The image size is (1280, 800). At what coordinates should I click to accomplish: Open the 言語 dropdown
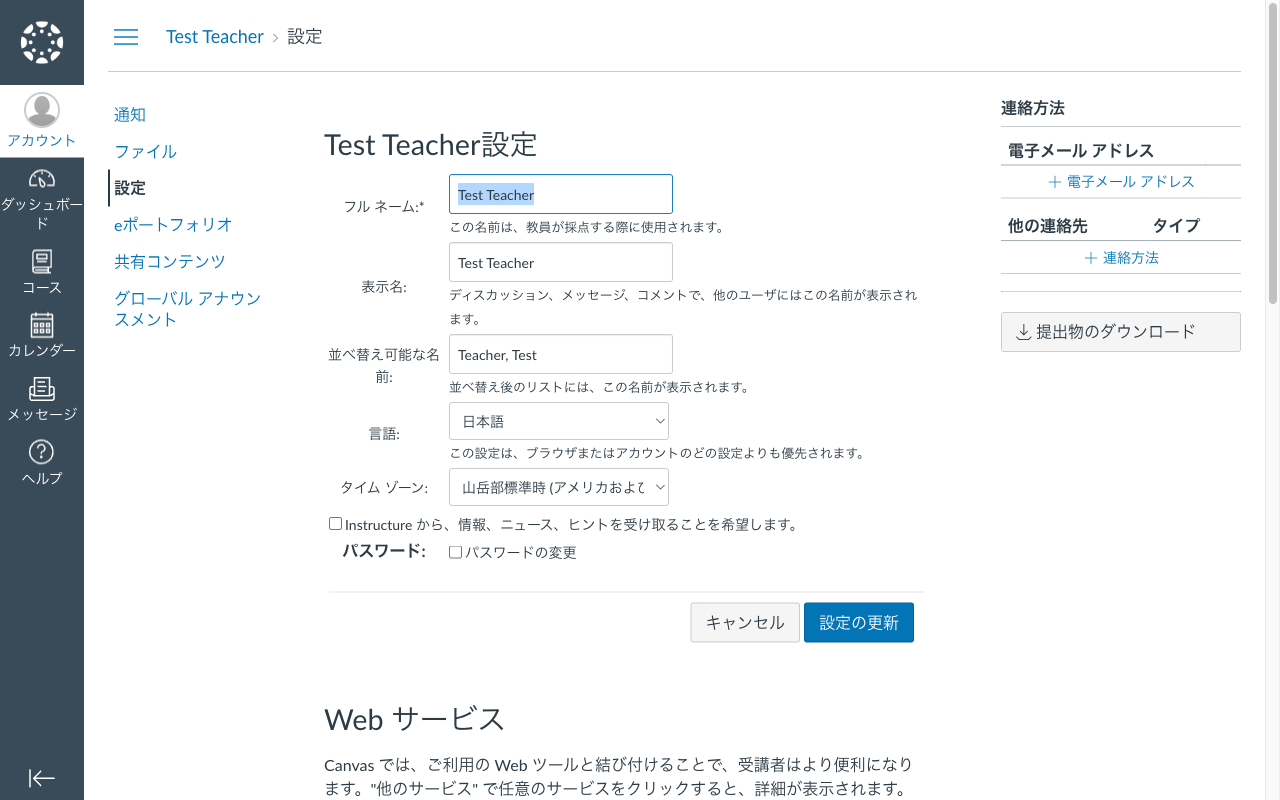[559, 421]
